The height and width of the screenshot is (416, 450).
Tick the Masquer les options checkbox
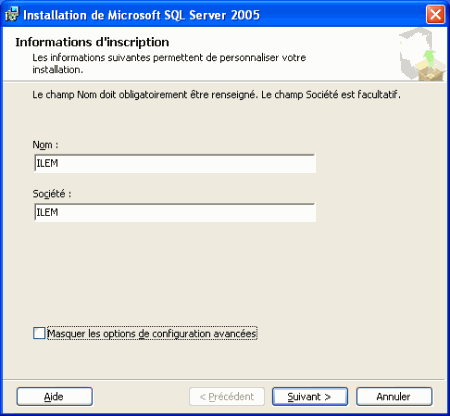[x=39, y=333]
